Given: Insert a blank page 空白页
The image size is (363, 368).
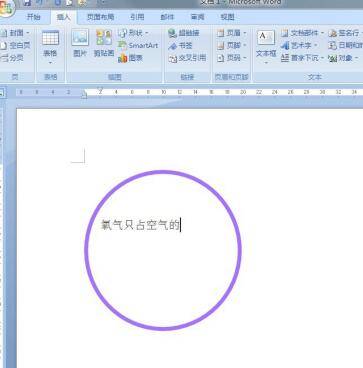Looking at the screenshot, I should pyautogui.click(x=16, y=45).
